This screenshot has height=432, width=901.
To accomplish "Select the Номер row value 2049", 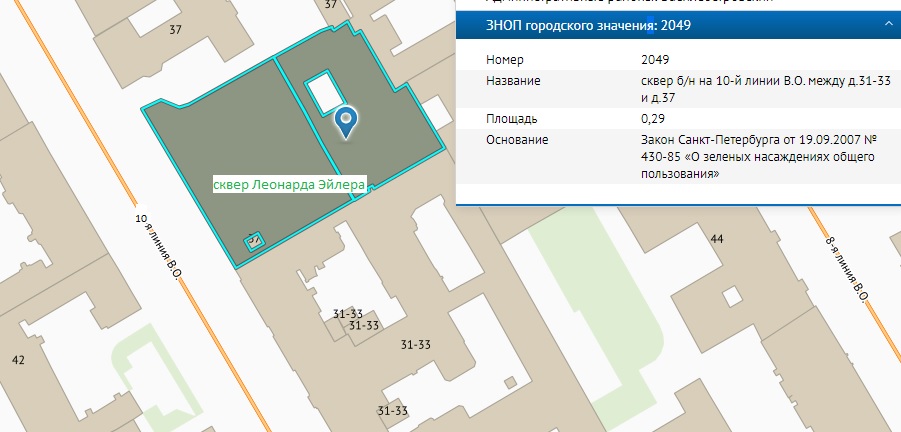I will pos(655,60).
